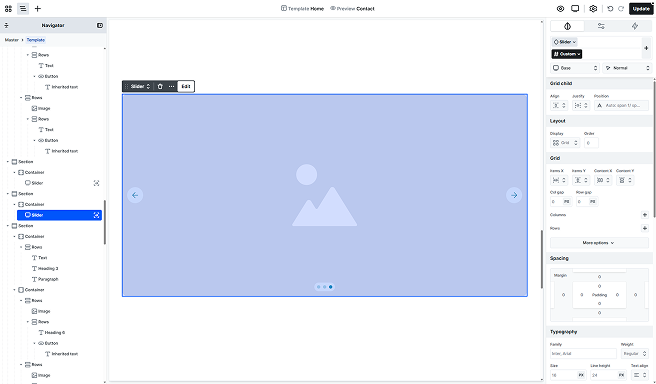Add a grid row with plus
656x384 pixels.
pyautogui.click(x=645, y=228)
